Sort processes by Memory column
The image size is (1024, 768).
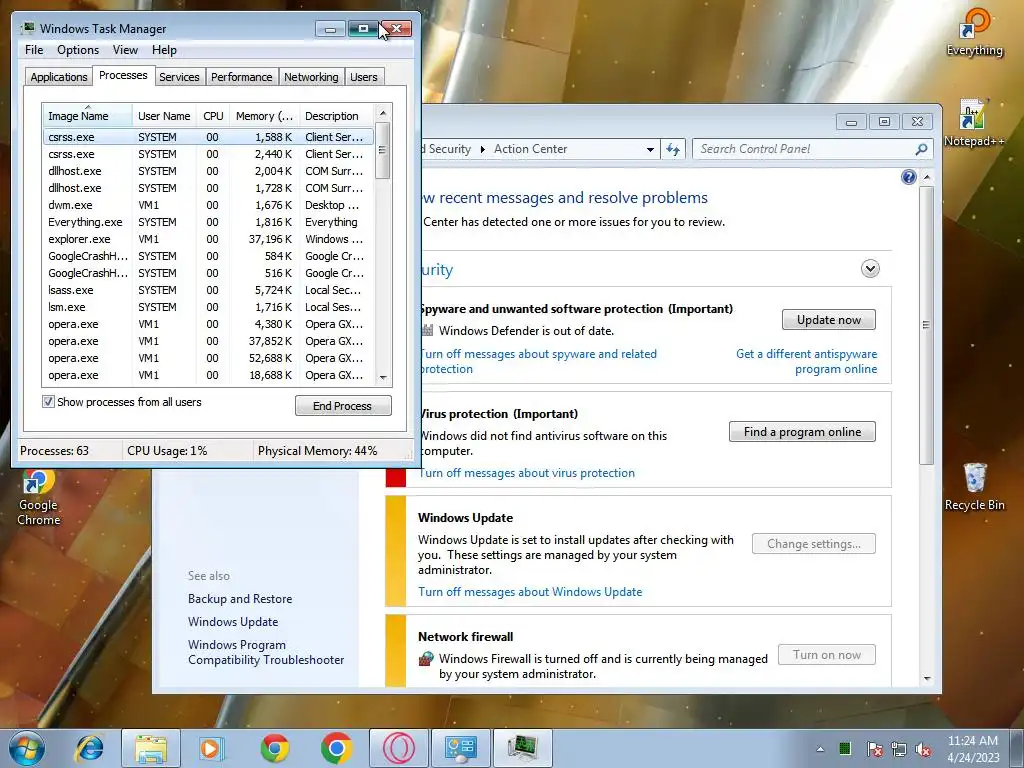(264, 116)
